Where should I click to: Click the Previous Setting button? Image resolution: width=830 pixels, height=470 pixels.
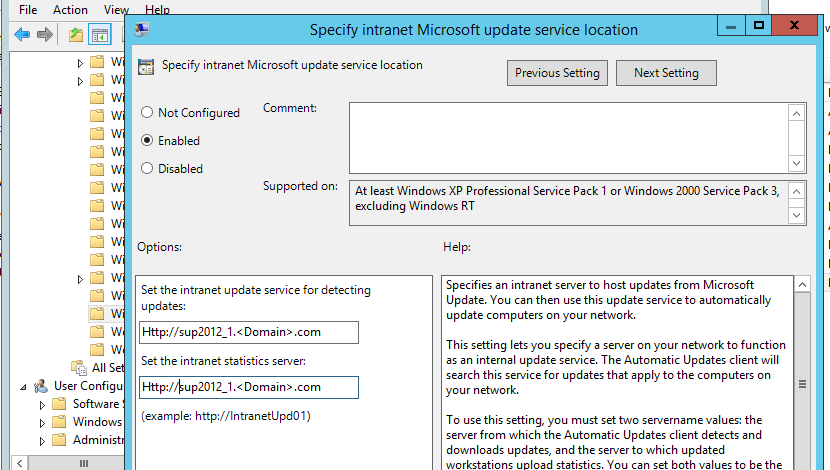(x=557, y=73)
